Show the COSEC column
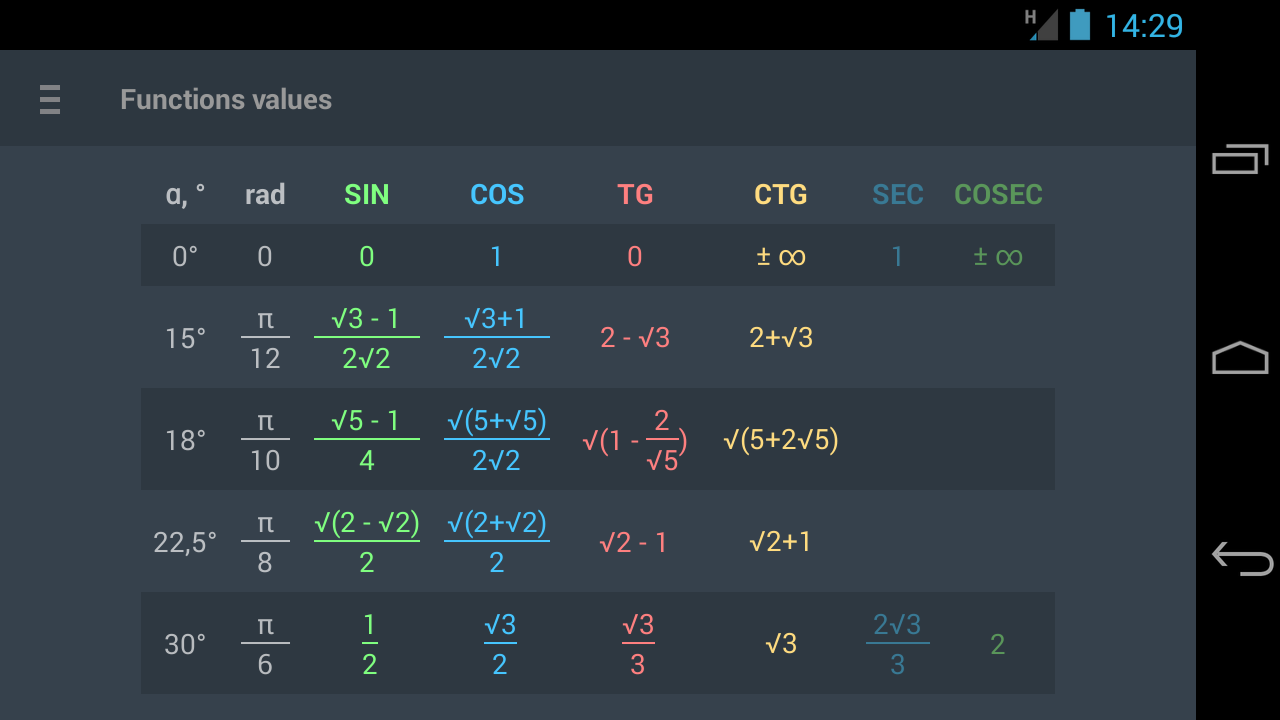The width and height of the screenshot is (1280, 720). coord(998,194)
